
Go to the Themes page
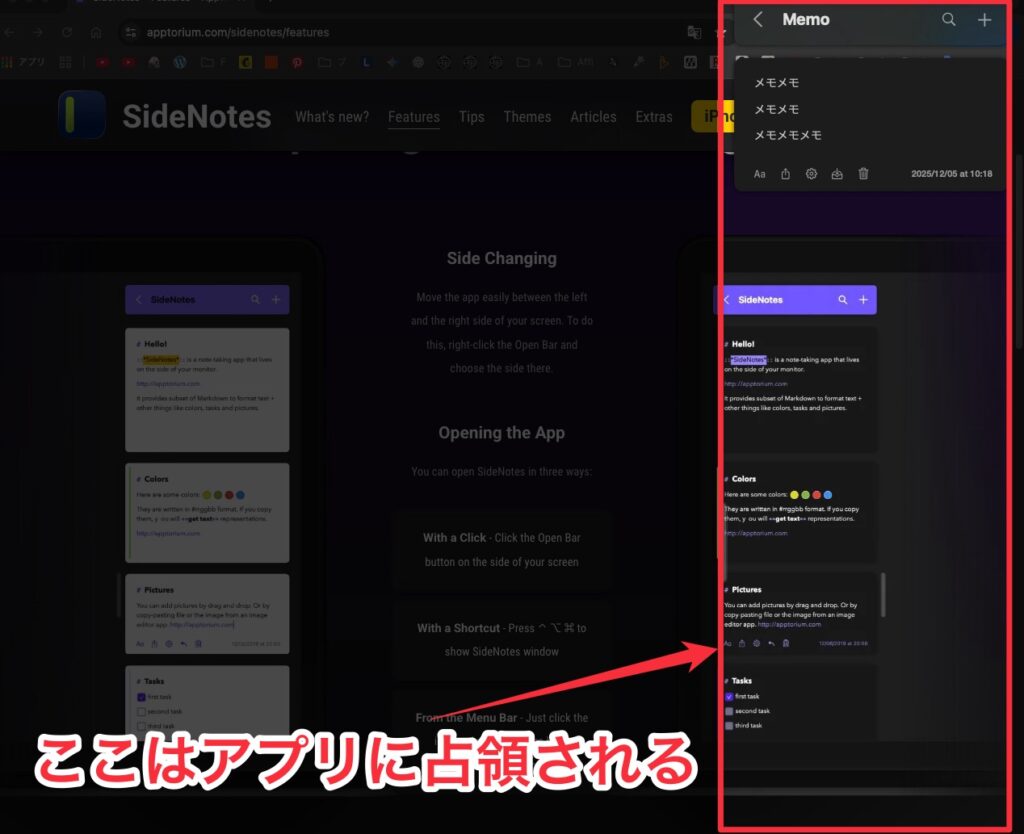click(527, 117)
